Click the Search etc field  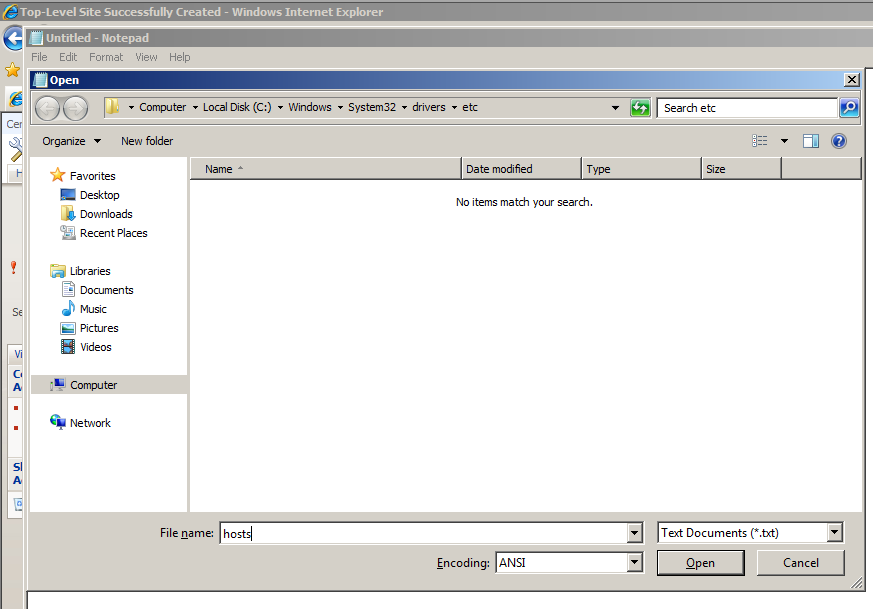tap(748, 108)
